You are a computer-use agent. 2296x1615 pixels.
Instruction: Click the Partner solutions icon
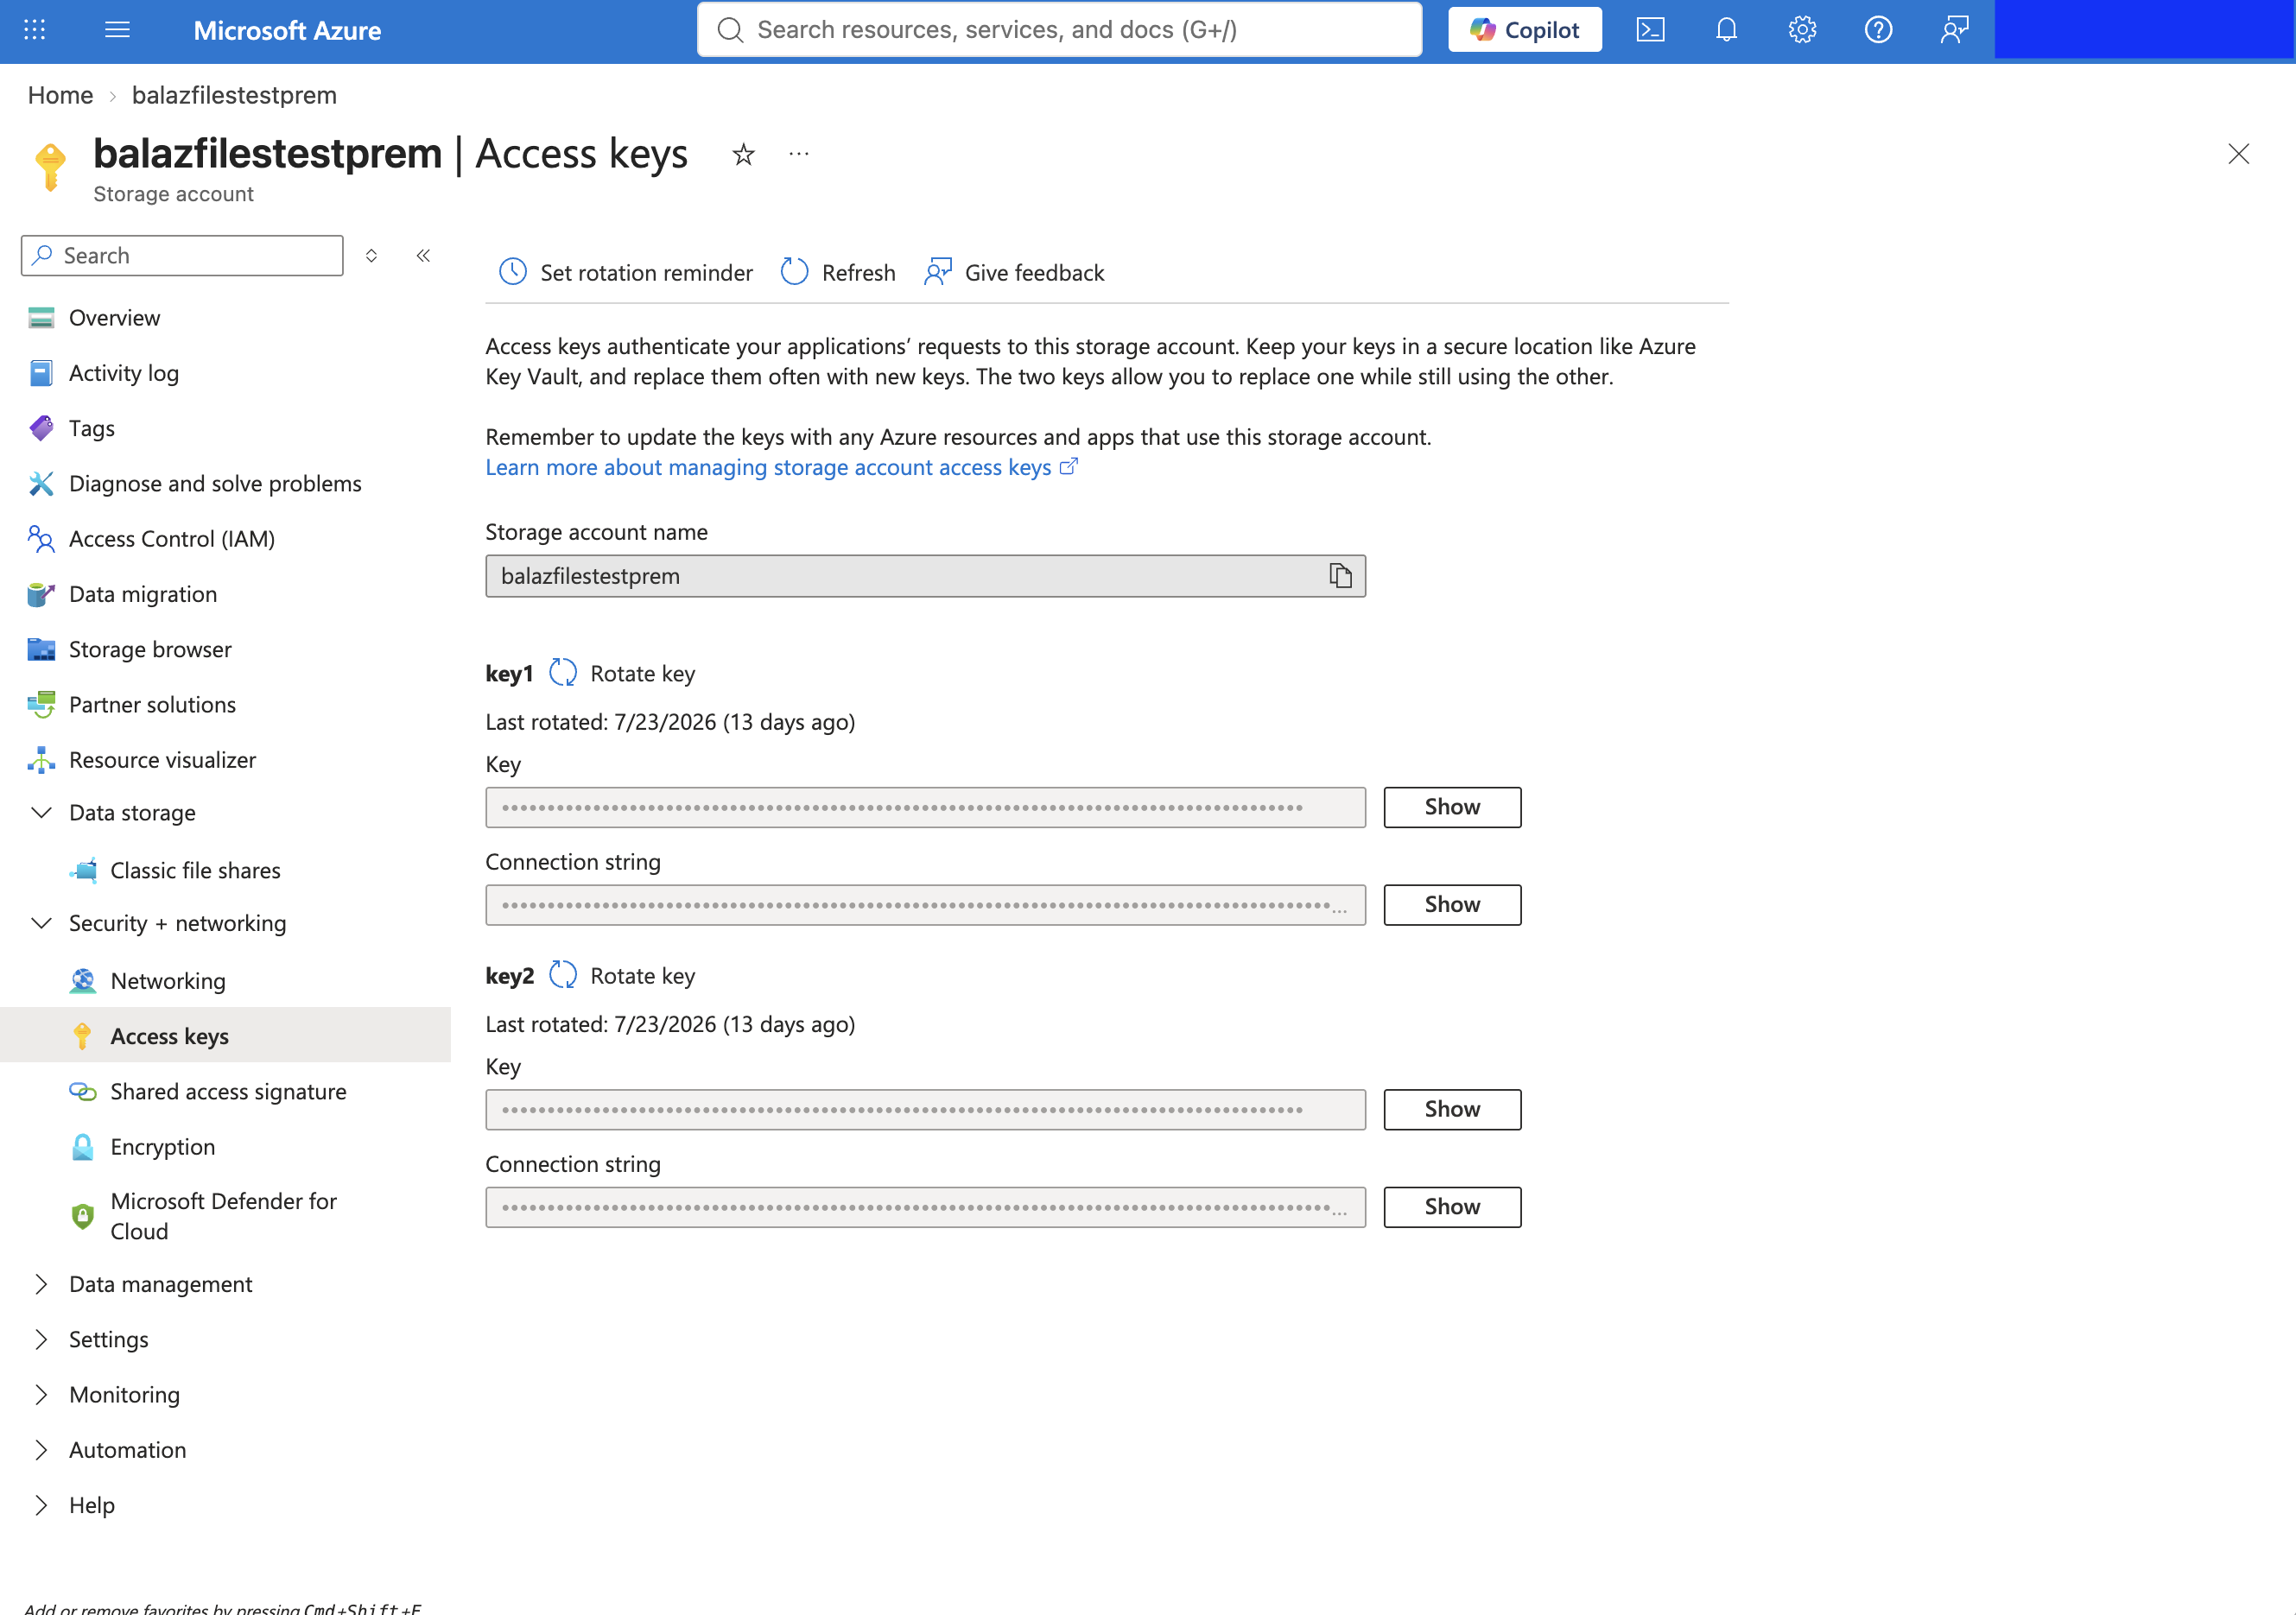coord(41,705)
